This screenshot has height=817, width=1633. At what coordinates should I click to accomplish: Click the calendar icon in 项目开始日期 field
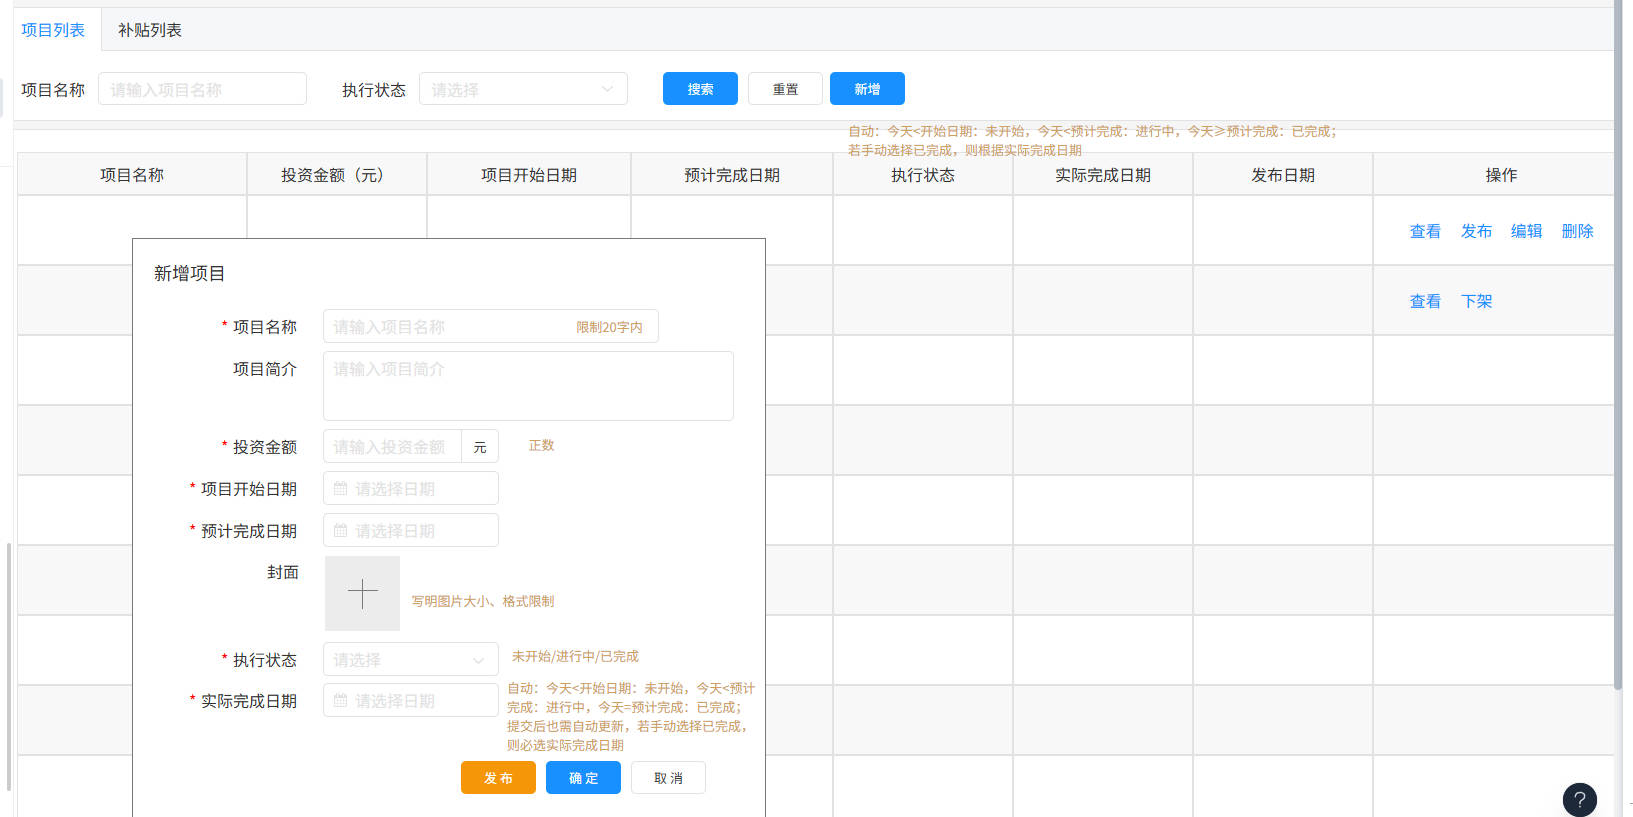(x=340, y=489)
